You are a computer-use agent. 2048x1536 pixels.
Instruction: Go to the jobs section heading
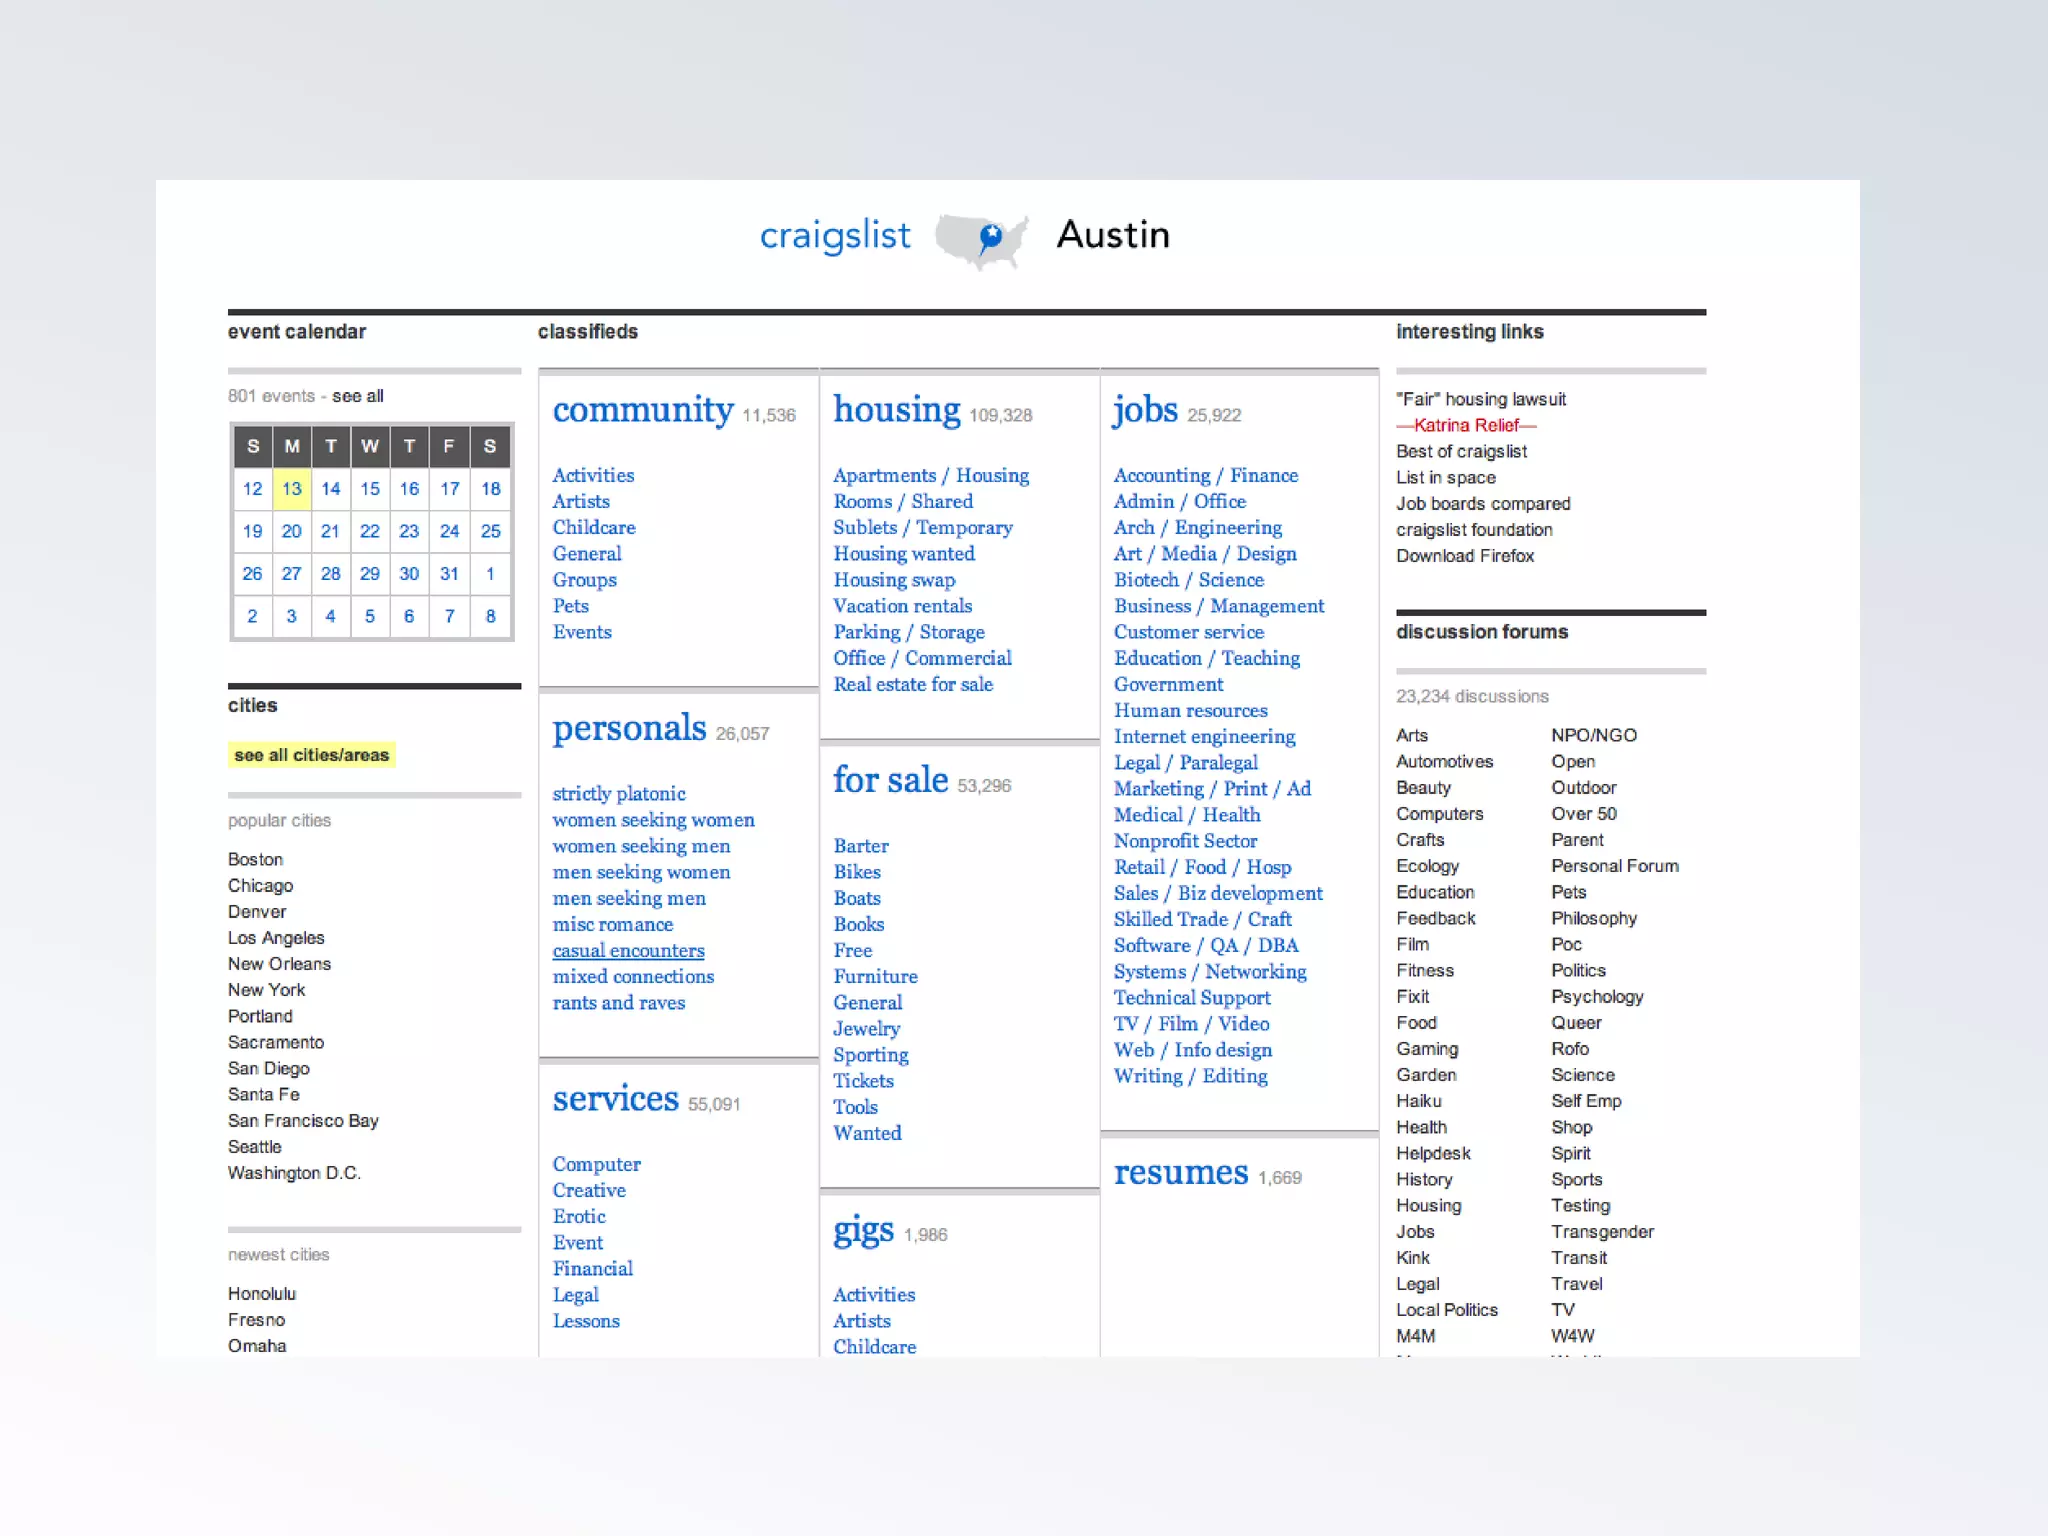[1145, 410]
